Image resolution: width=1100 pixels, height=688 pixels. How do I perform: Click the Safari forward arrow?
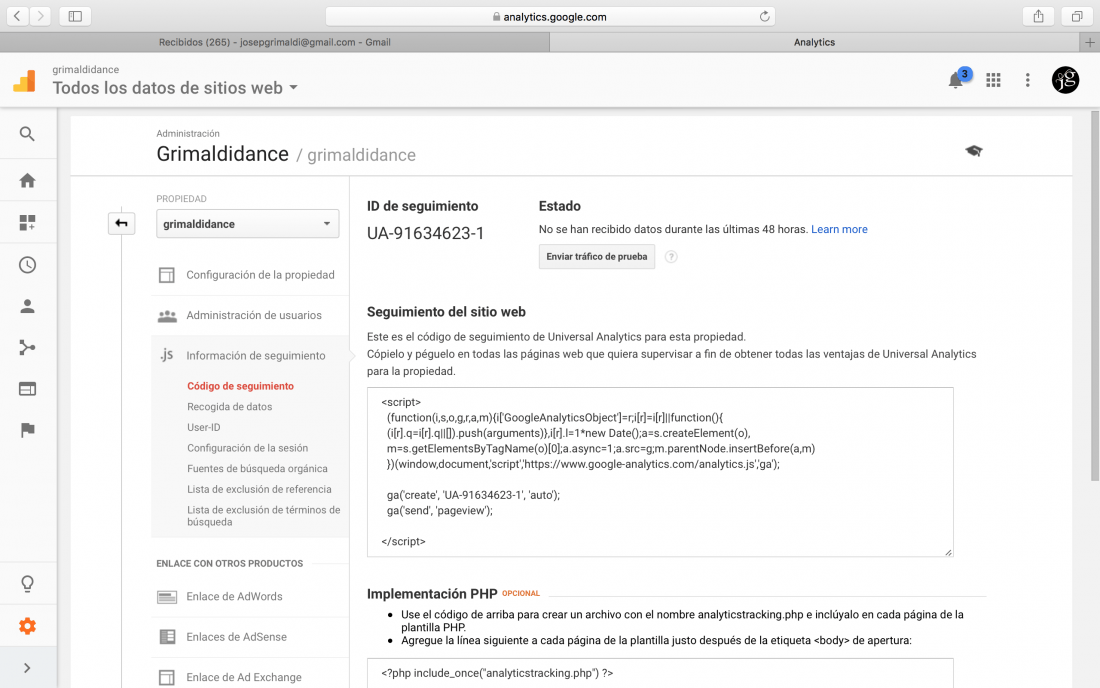click(41, 16)
